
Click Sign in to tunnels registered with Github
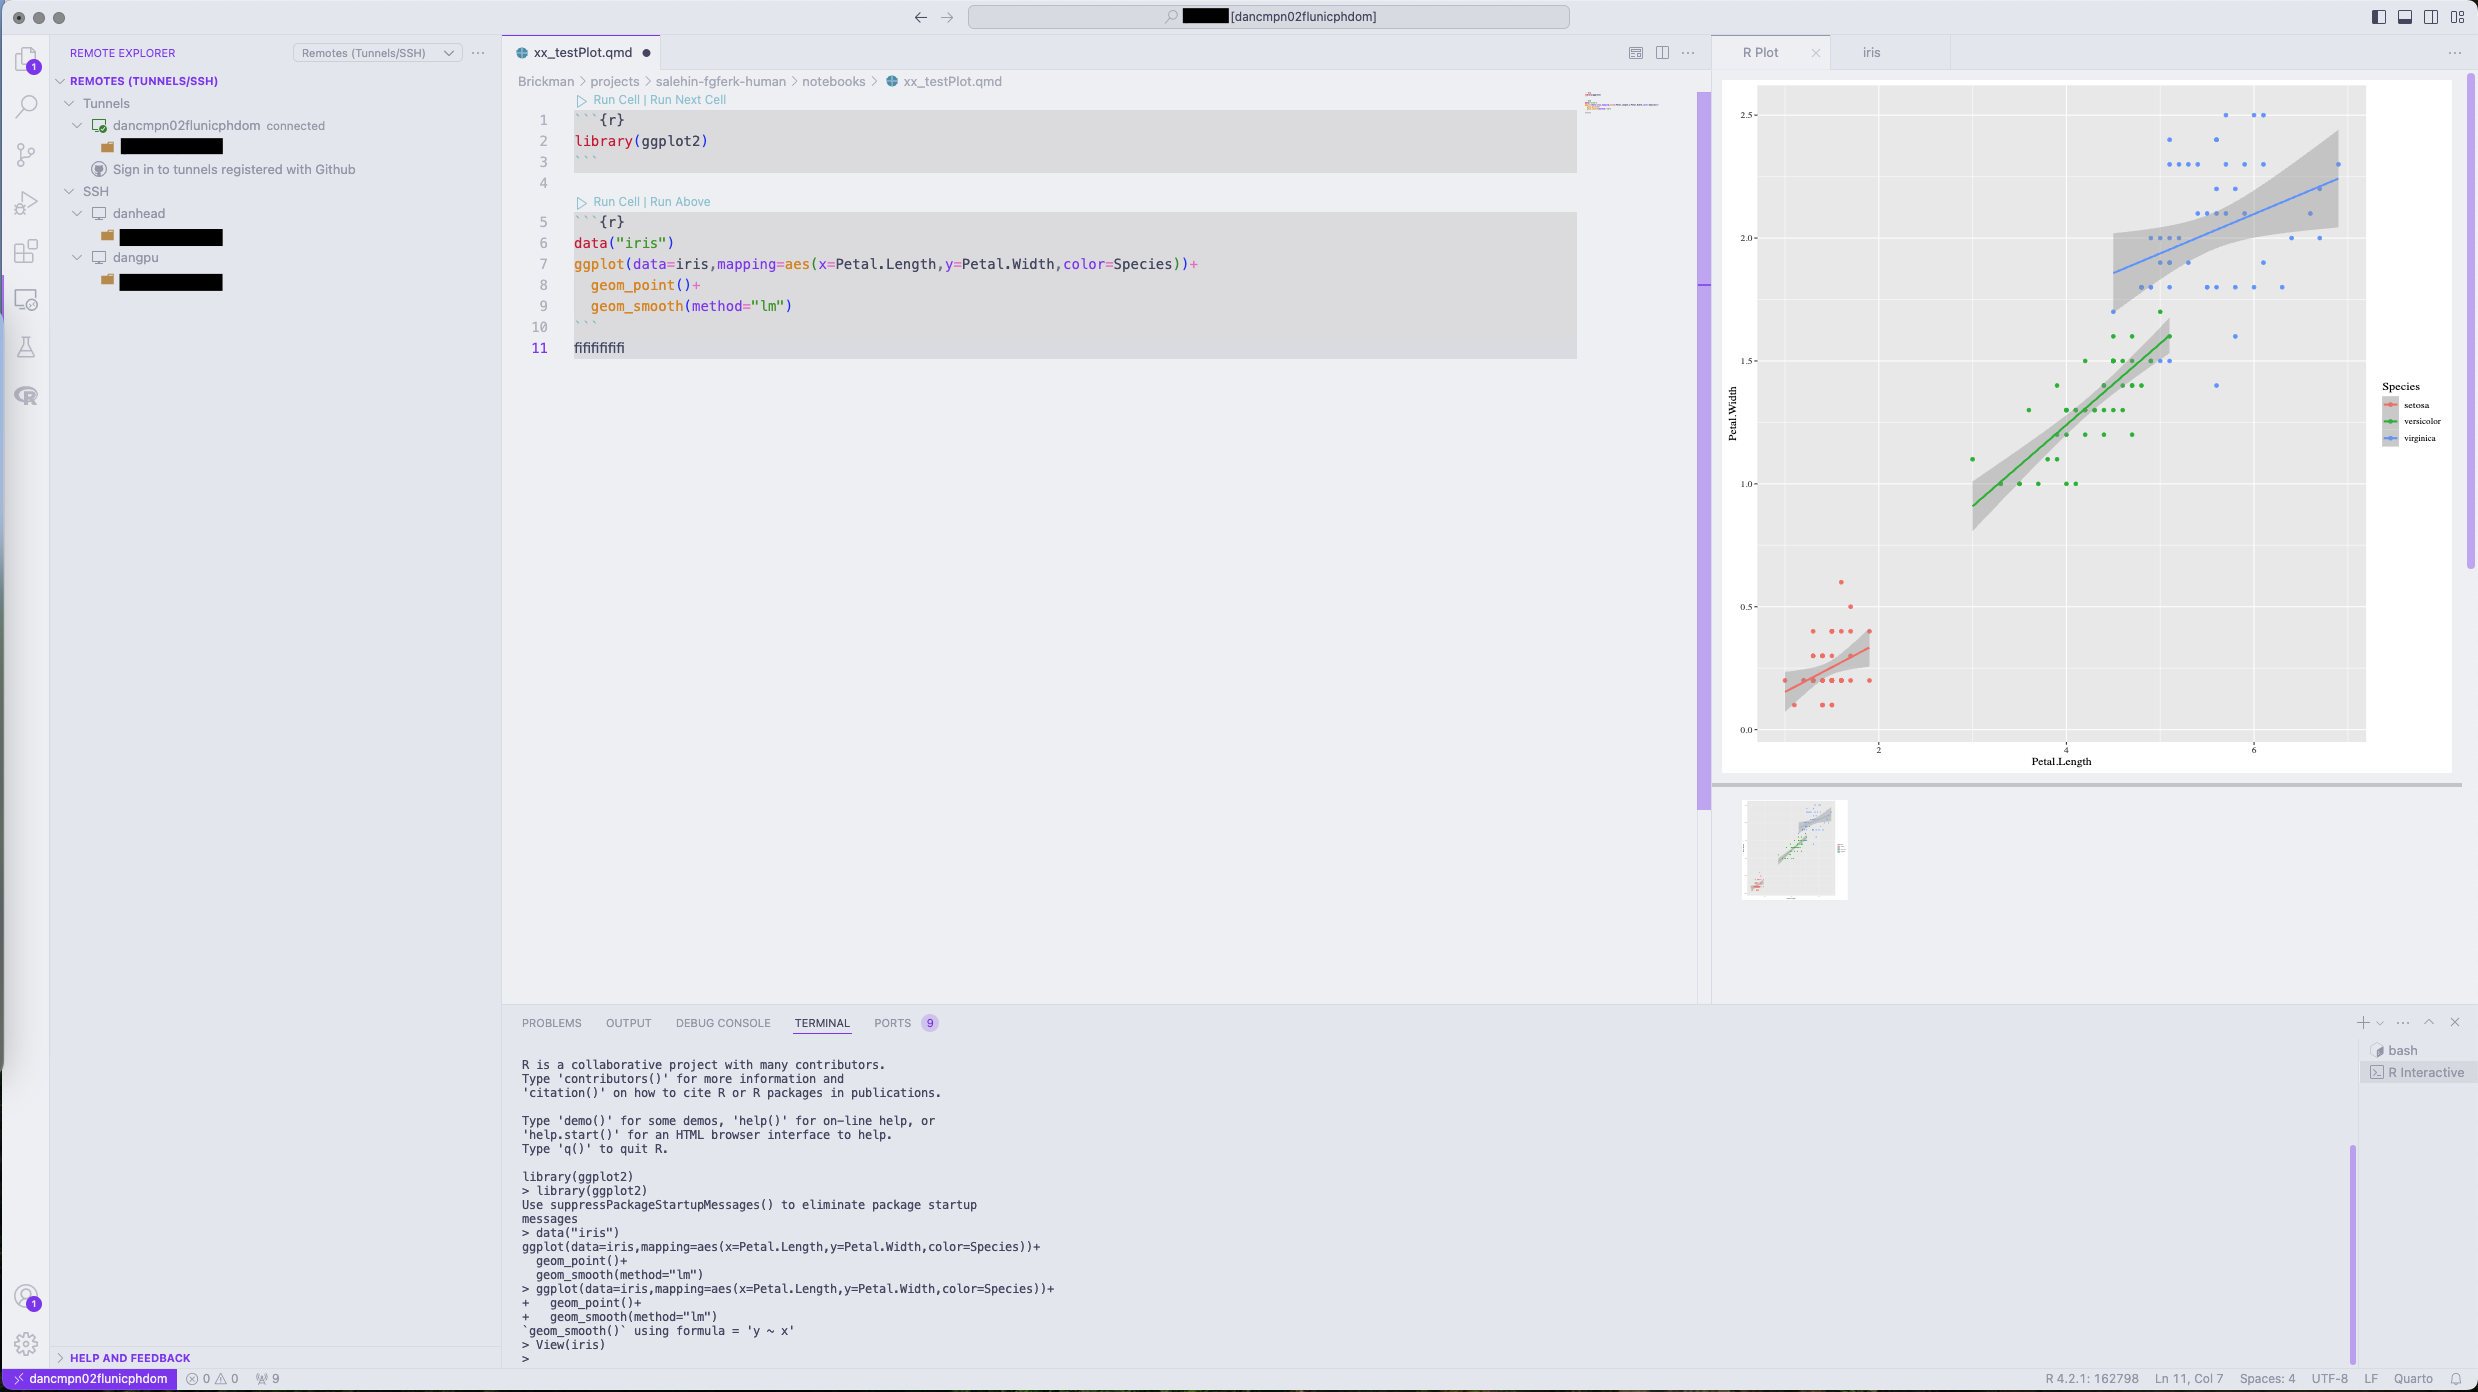click(234, 169)
